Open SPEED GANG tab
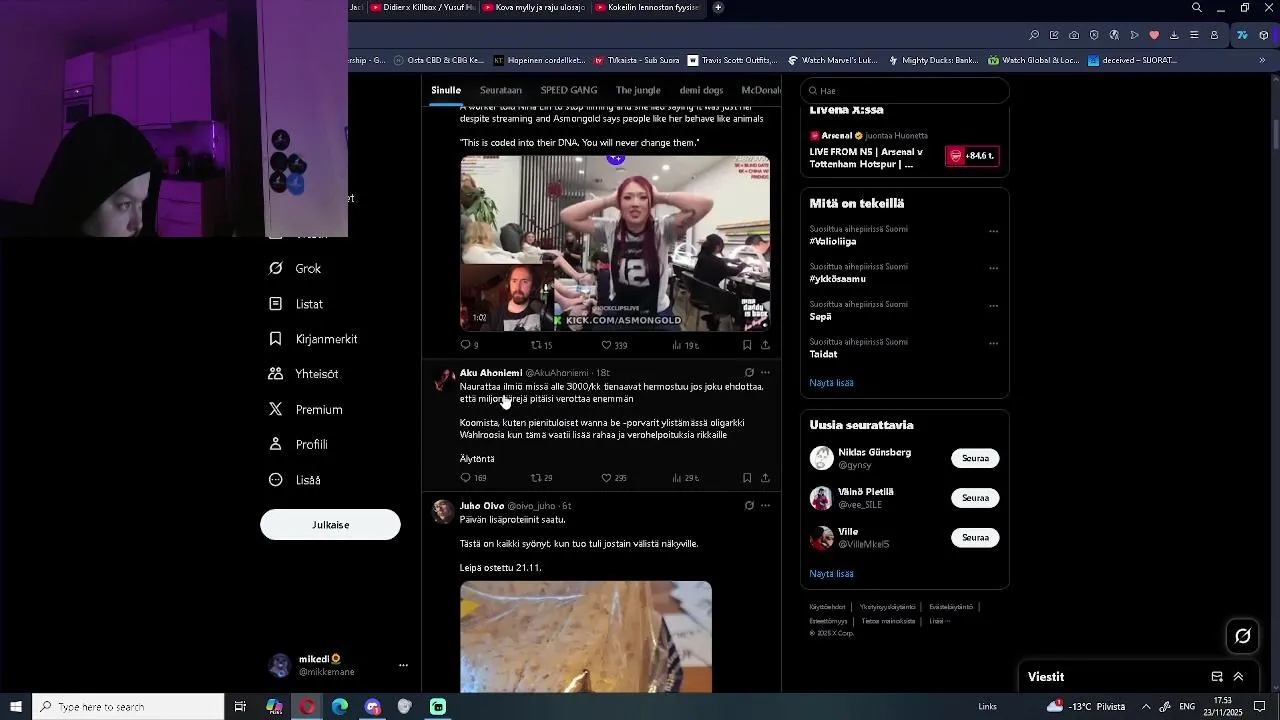The width and height of the screenshot is (1280, 720). pyautogui.click(x=569, y=90)
